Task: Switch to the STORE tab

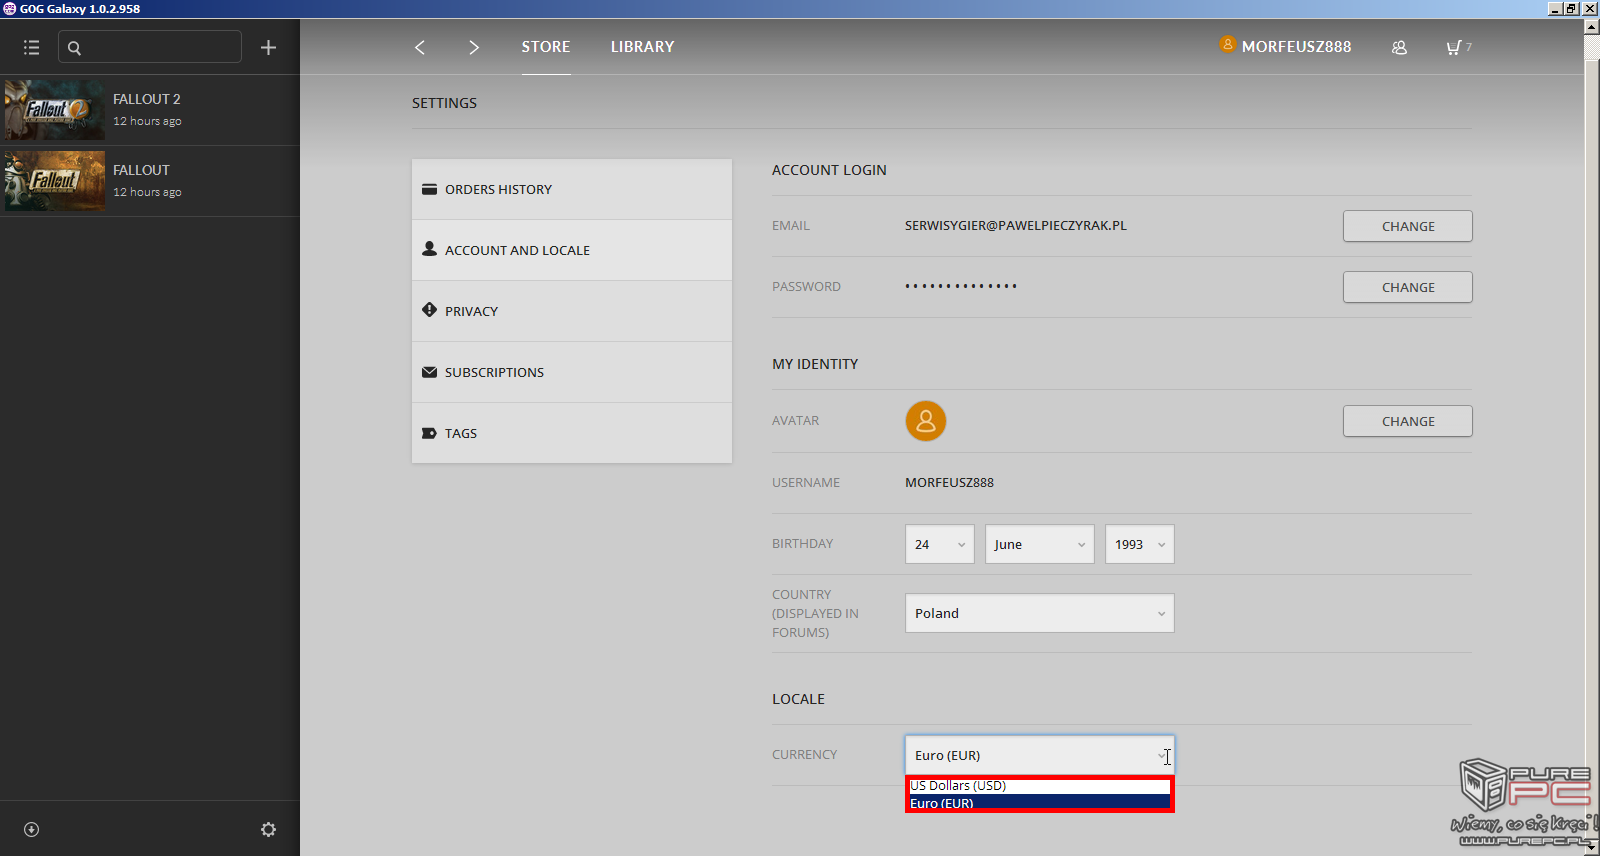Action: click(x=546, y=47)
